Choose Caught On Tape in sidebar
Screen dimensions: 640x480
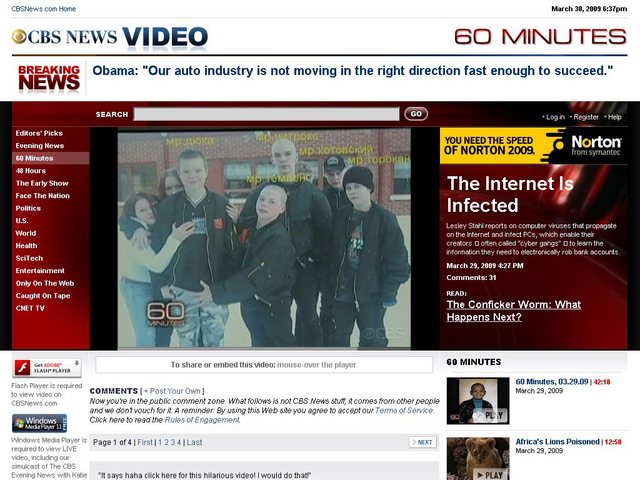tap(42, 296)
